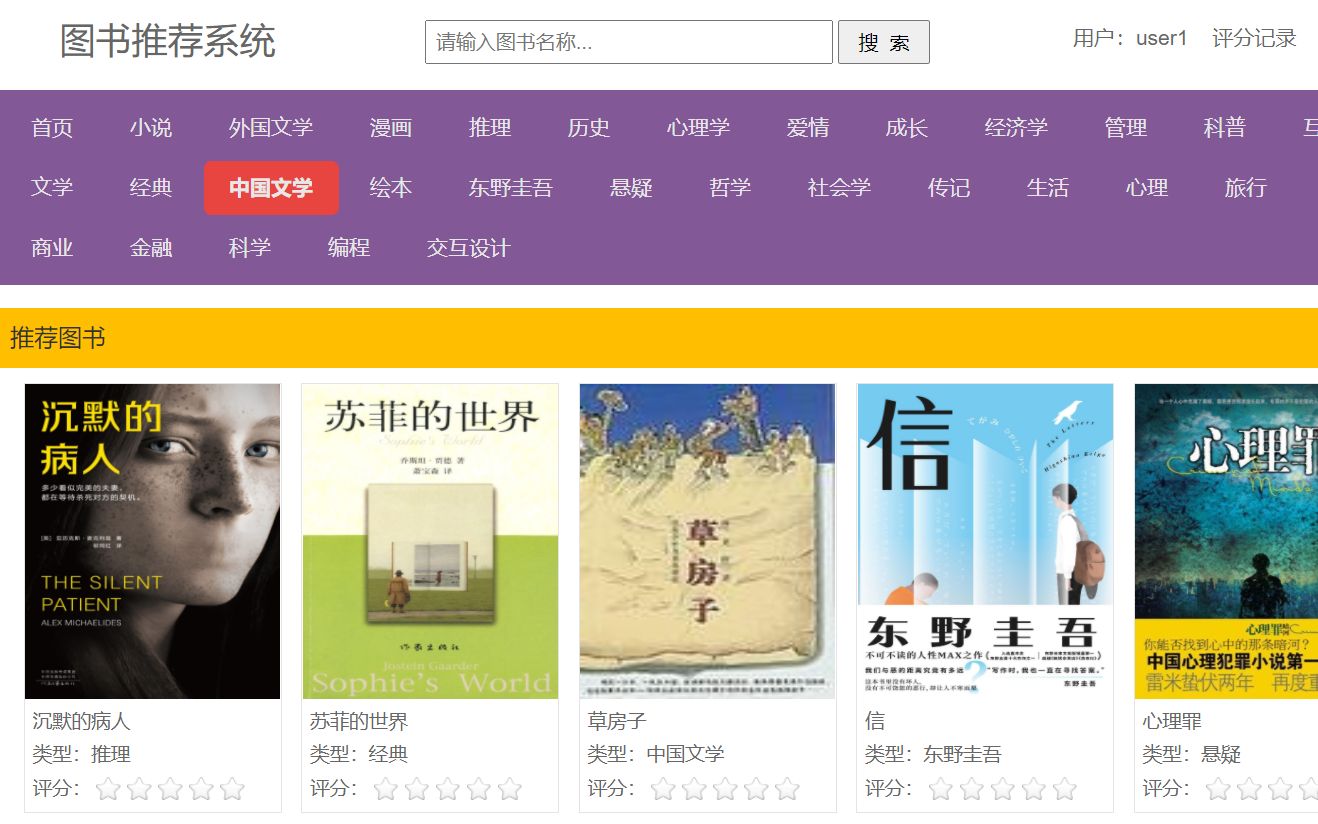
Task: Open 心理罪 book cover
Action: tap(1226, 541)
